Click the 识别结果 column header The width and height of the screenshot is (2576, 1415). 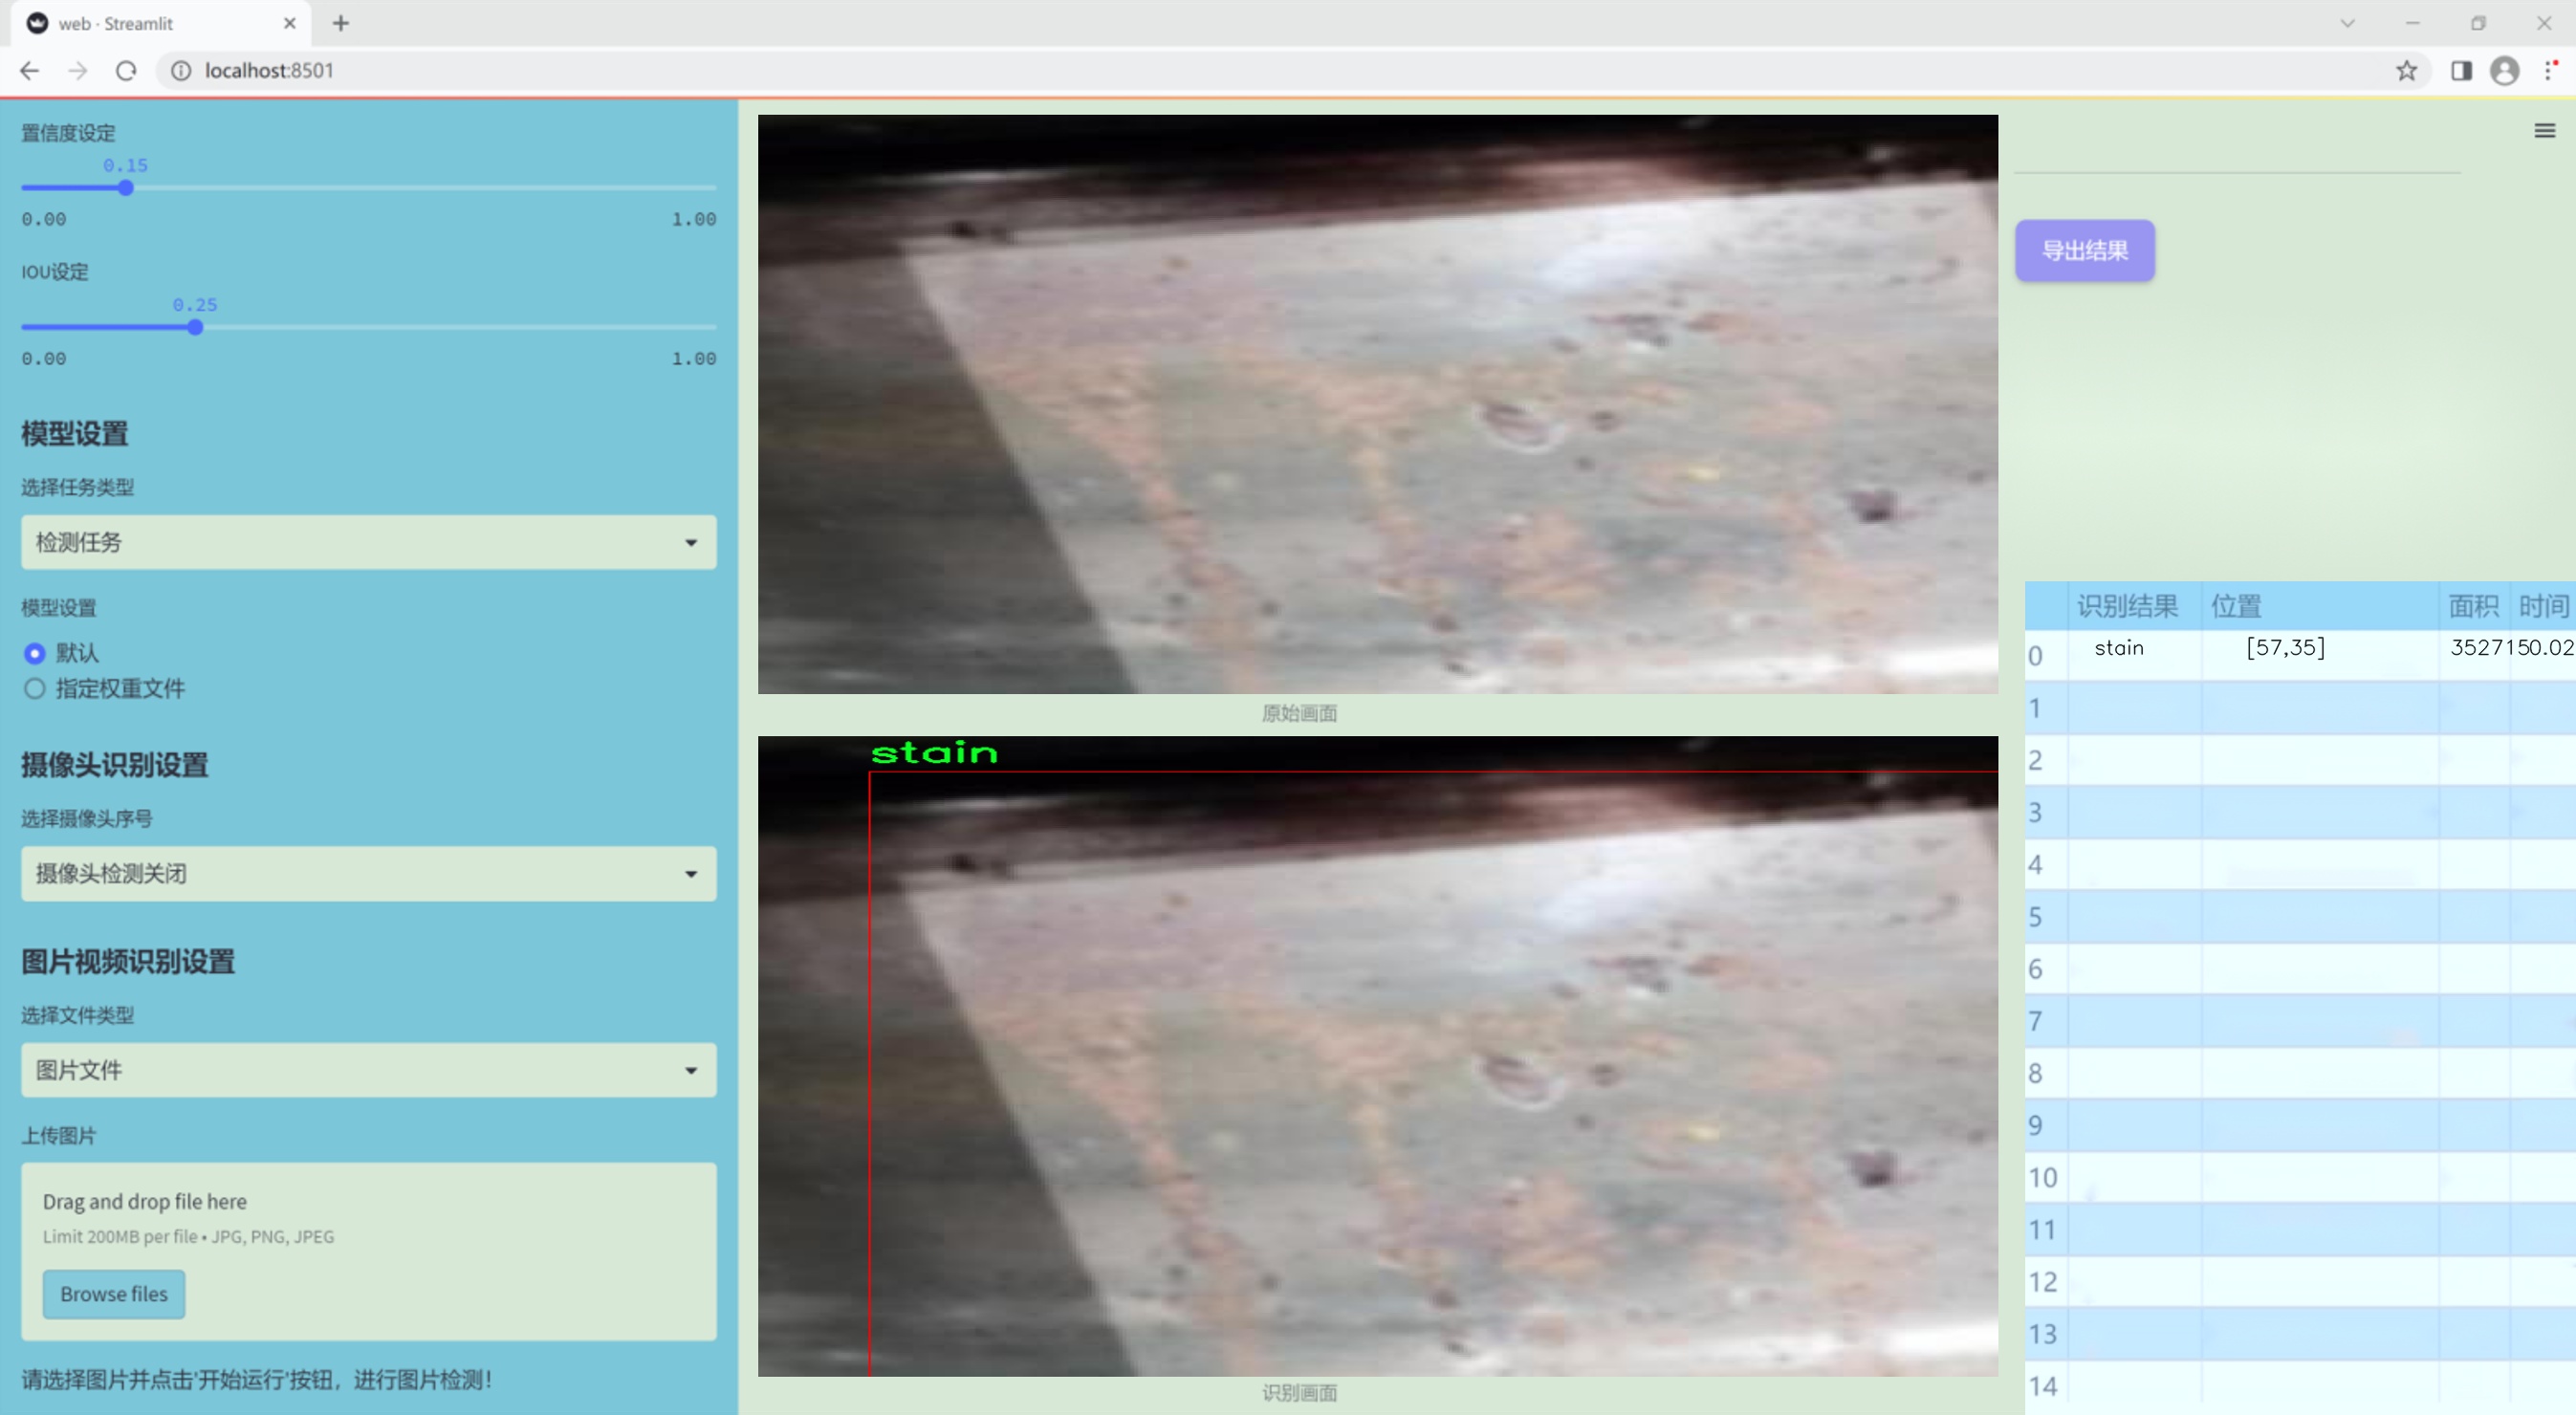coord(2127,606)
